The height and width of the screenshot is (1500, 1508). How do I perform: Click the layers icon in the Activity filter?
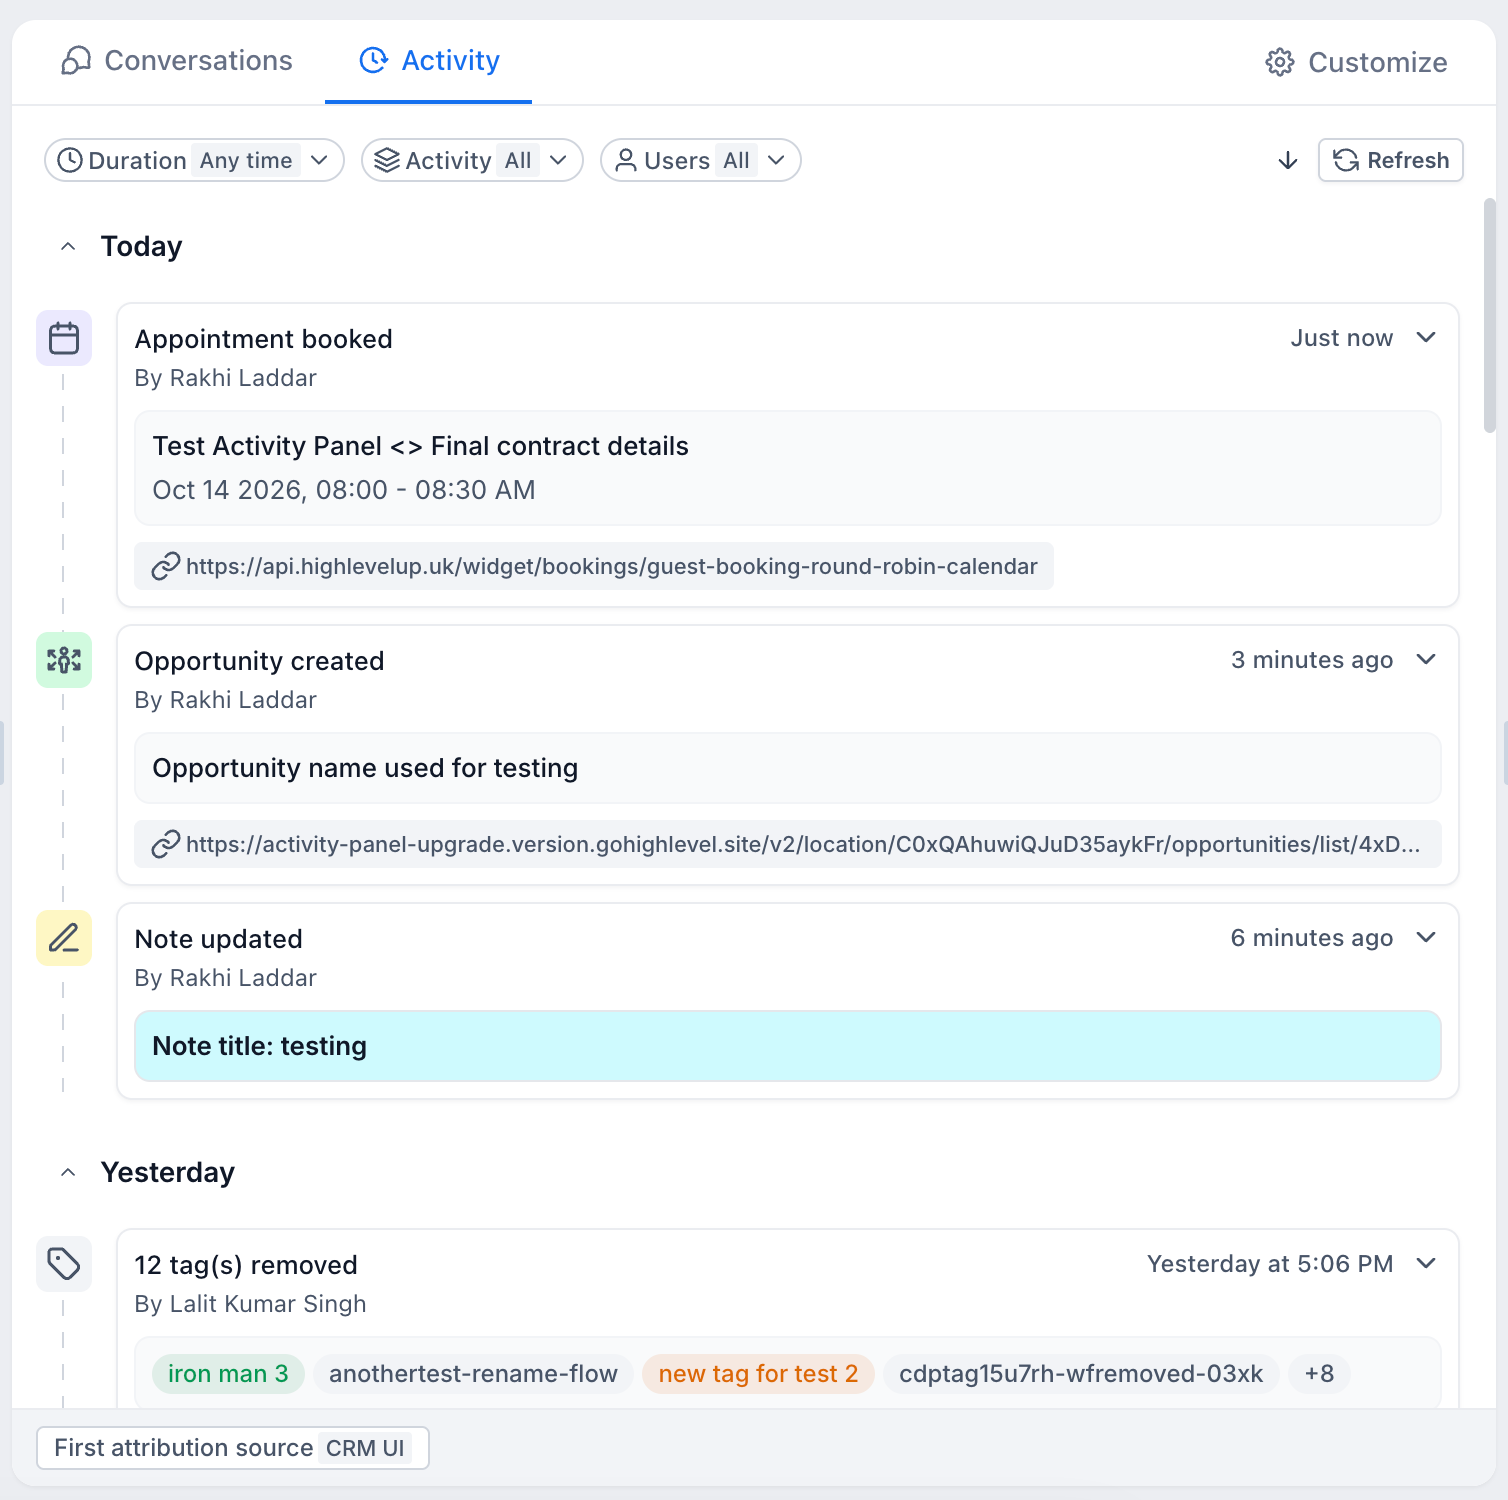click(387, 161)
